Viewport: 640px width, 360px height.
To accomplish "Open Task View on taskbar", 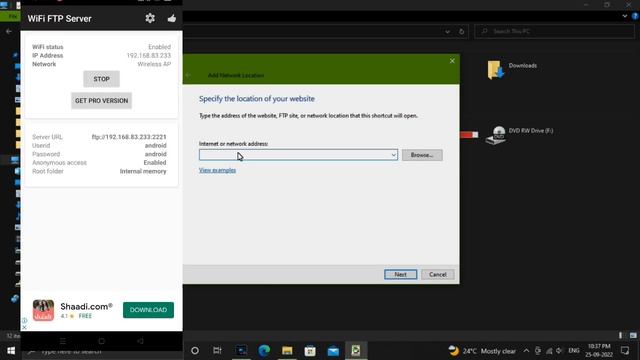I will click(x=217, y=350).
